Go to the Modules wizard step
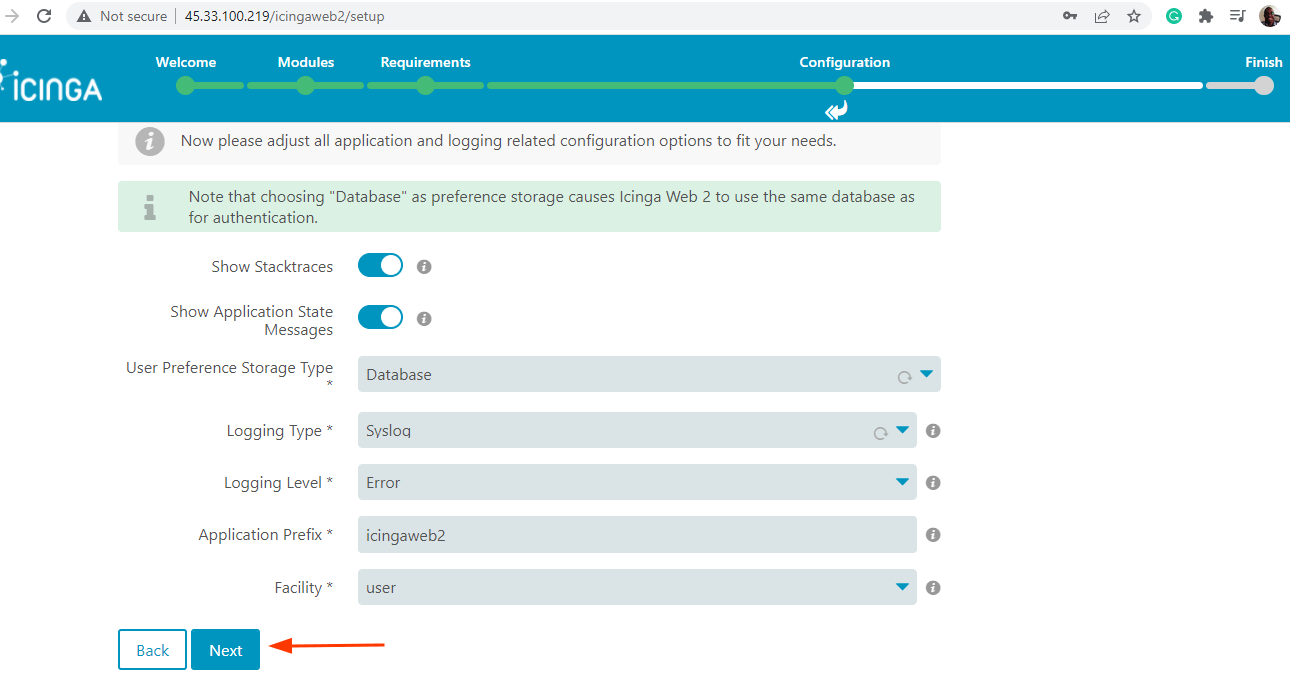Image resolution: width=1290 pixels, height=685 pixels. click(x=306, y=85)
